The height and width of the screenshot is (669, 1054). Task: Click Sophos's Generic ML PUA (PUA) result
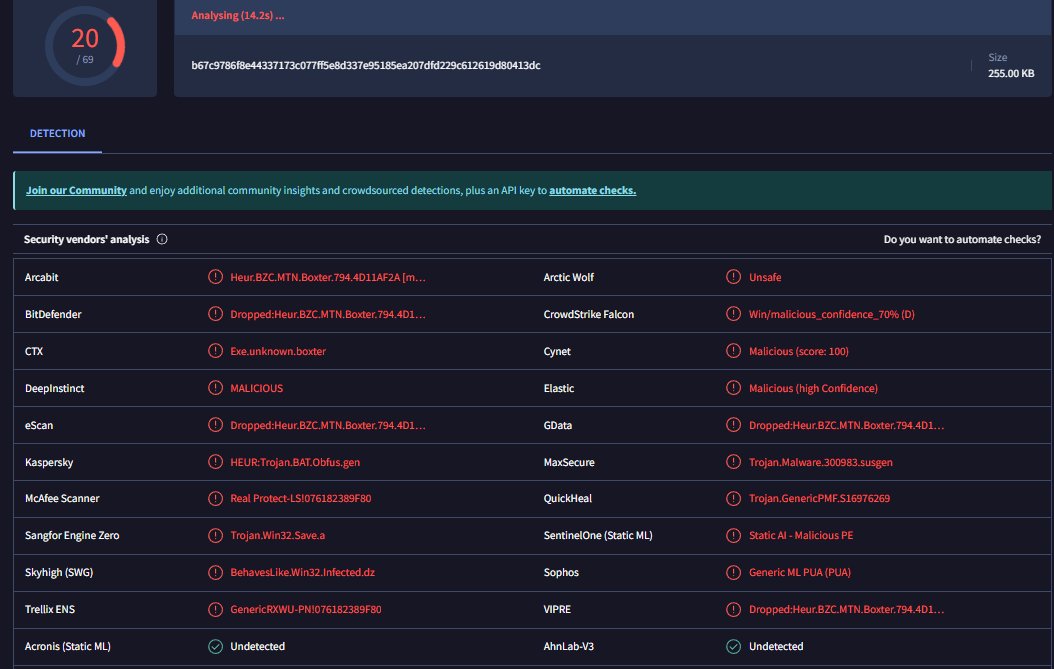tap(800, 572)
